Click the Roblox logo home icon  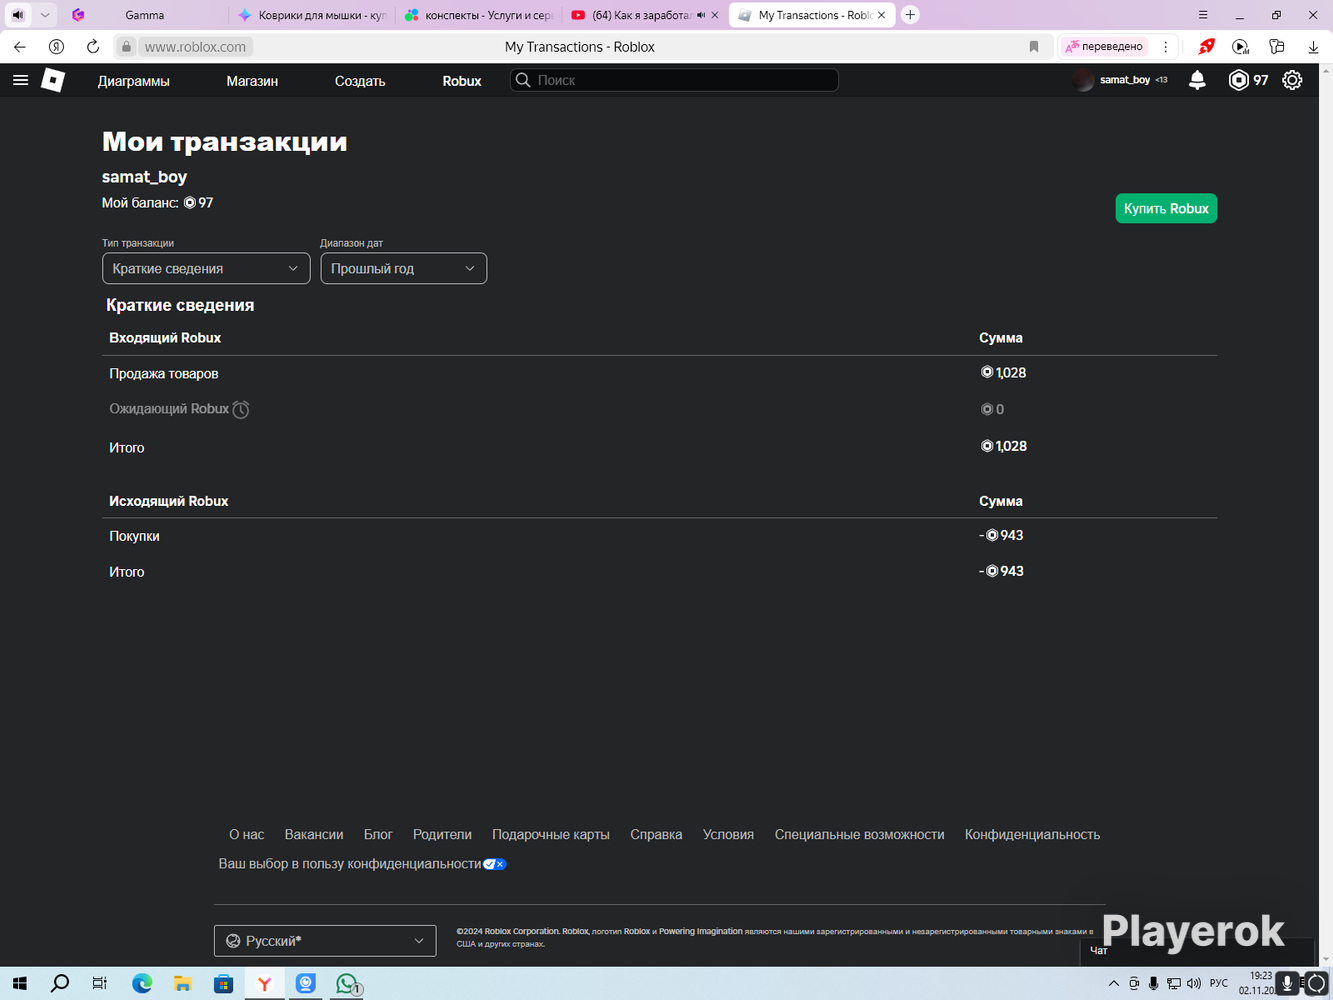click(x=53, y=80)
